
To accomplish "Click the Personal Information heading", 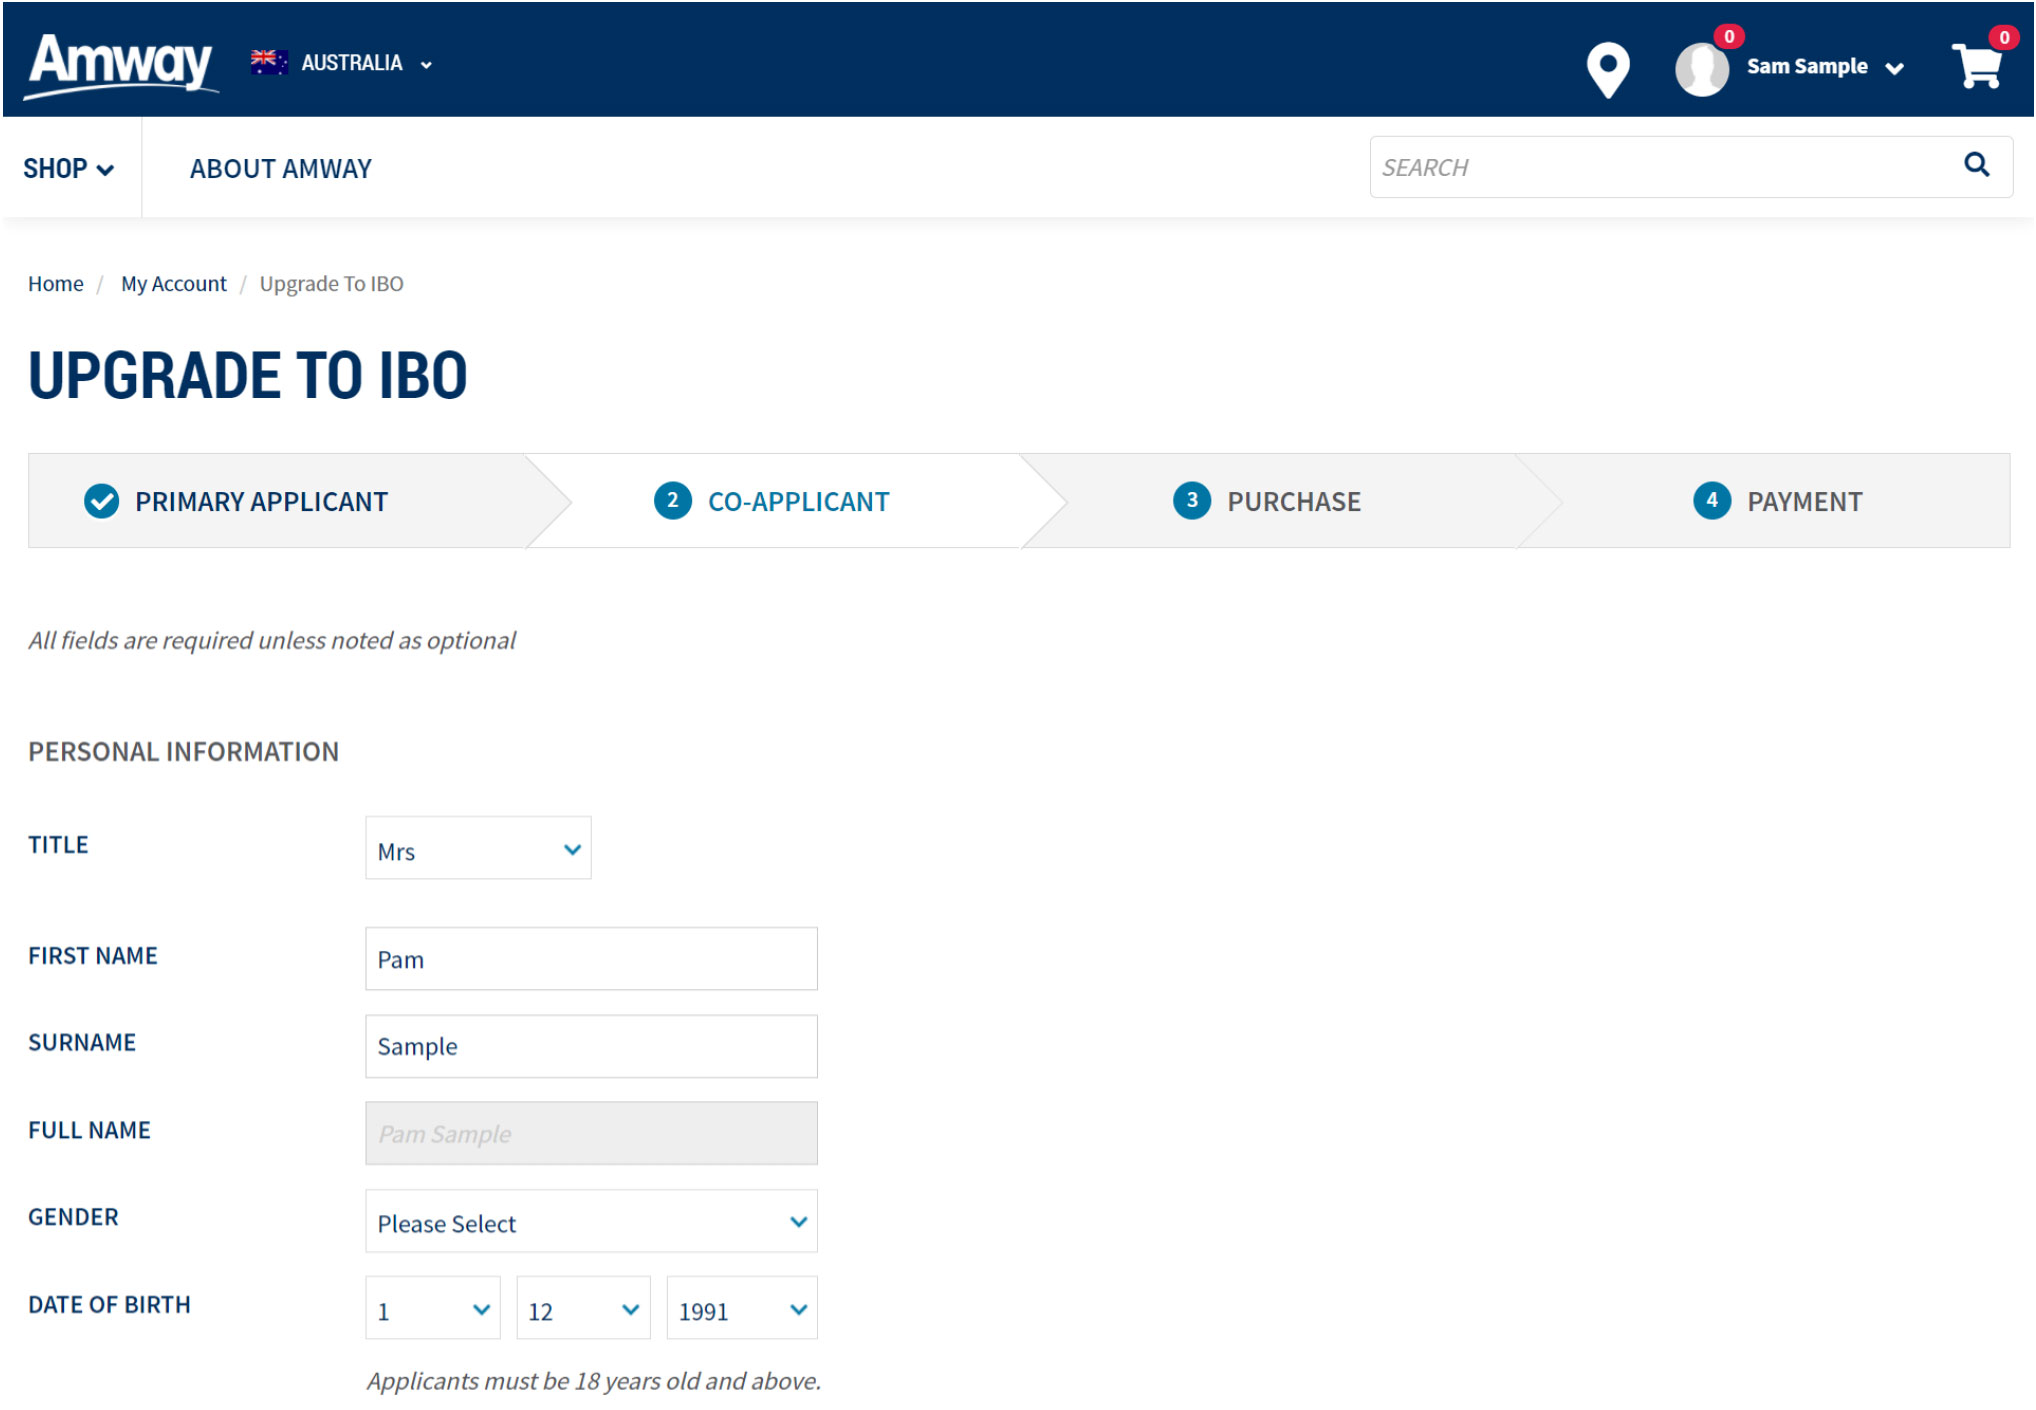I will pyautogui.click(x=184, y=752).
